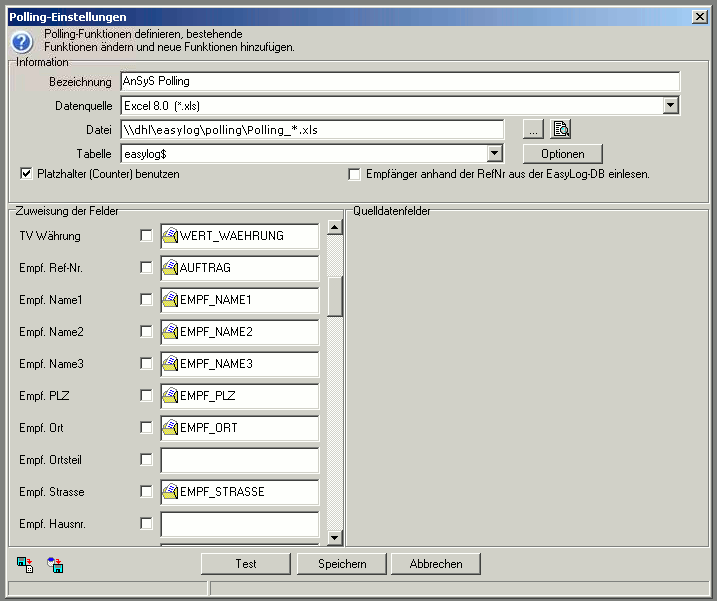This screenshot has width=717, height=601.
Task: Click into the Bezeichnung text field
Action: pyautogui.click(x=398, y=81)
